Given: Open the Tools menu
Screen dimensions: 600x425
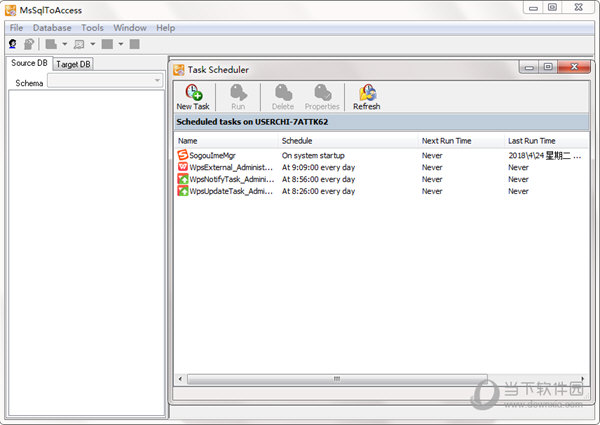Looking at the screenshot, I should [92, 28].
